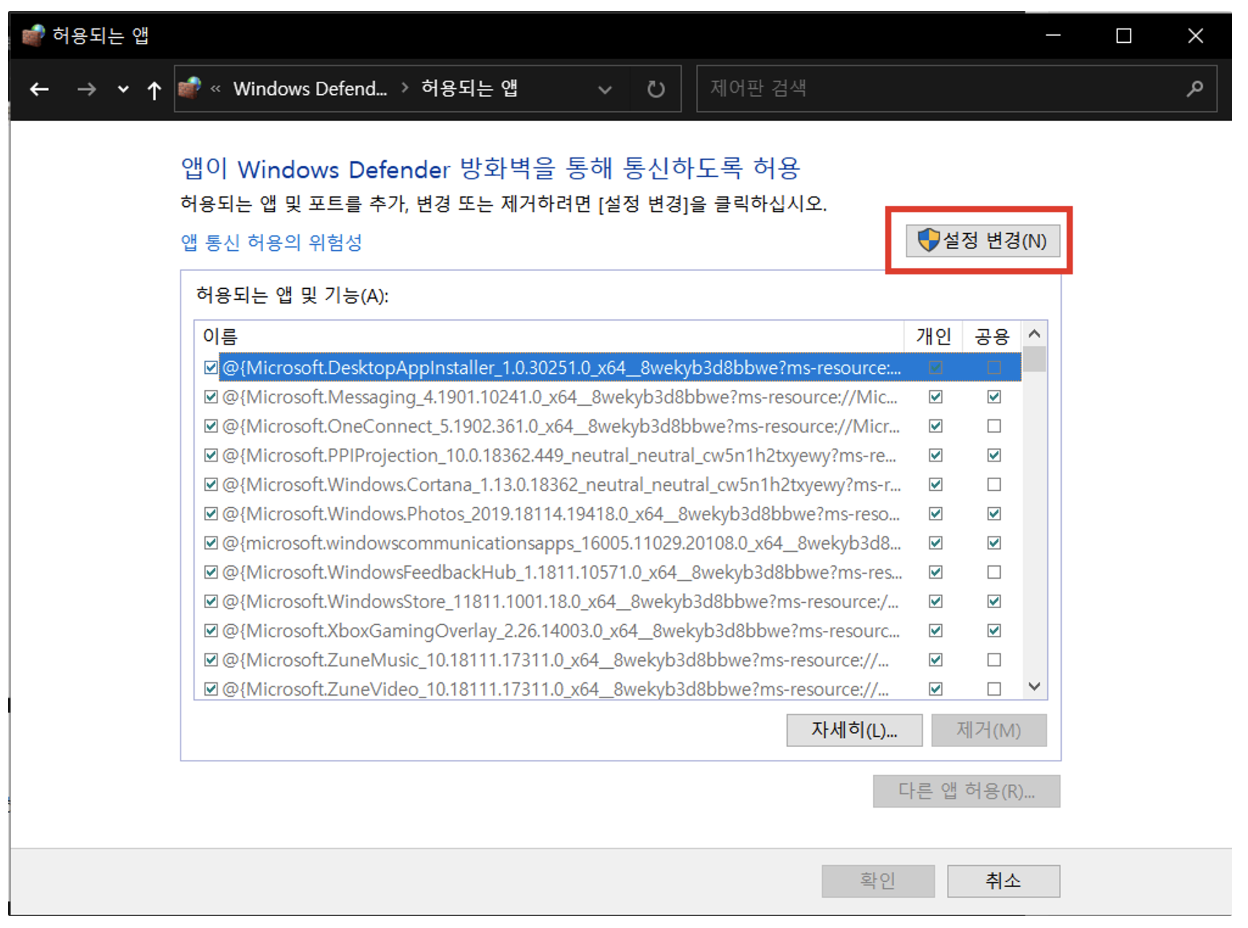Toggle Microsoft.Windows.Photos app checkbox
The image size is (1248, 928).
[210, 514]
